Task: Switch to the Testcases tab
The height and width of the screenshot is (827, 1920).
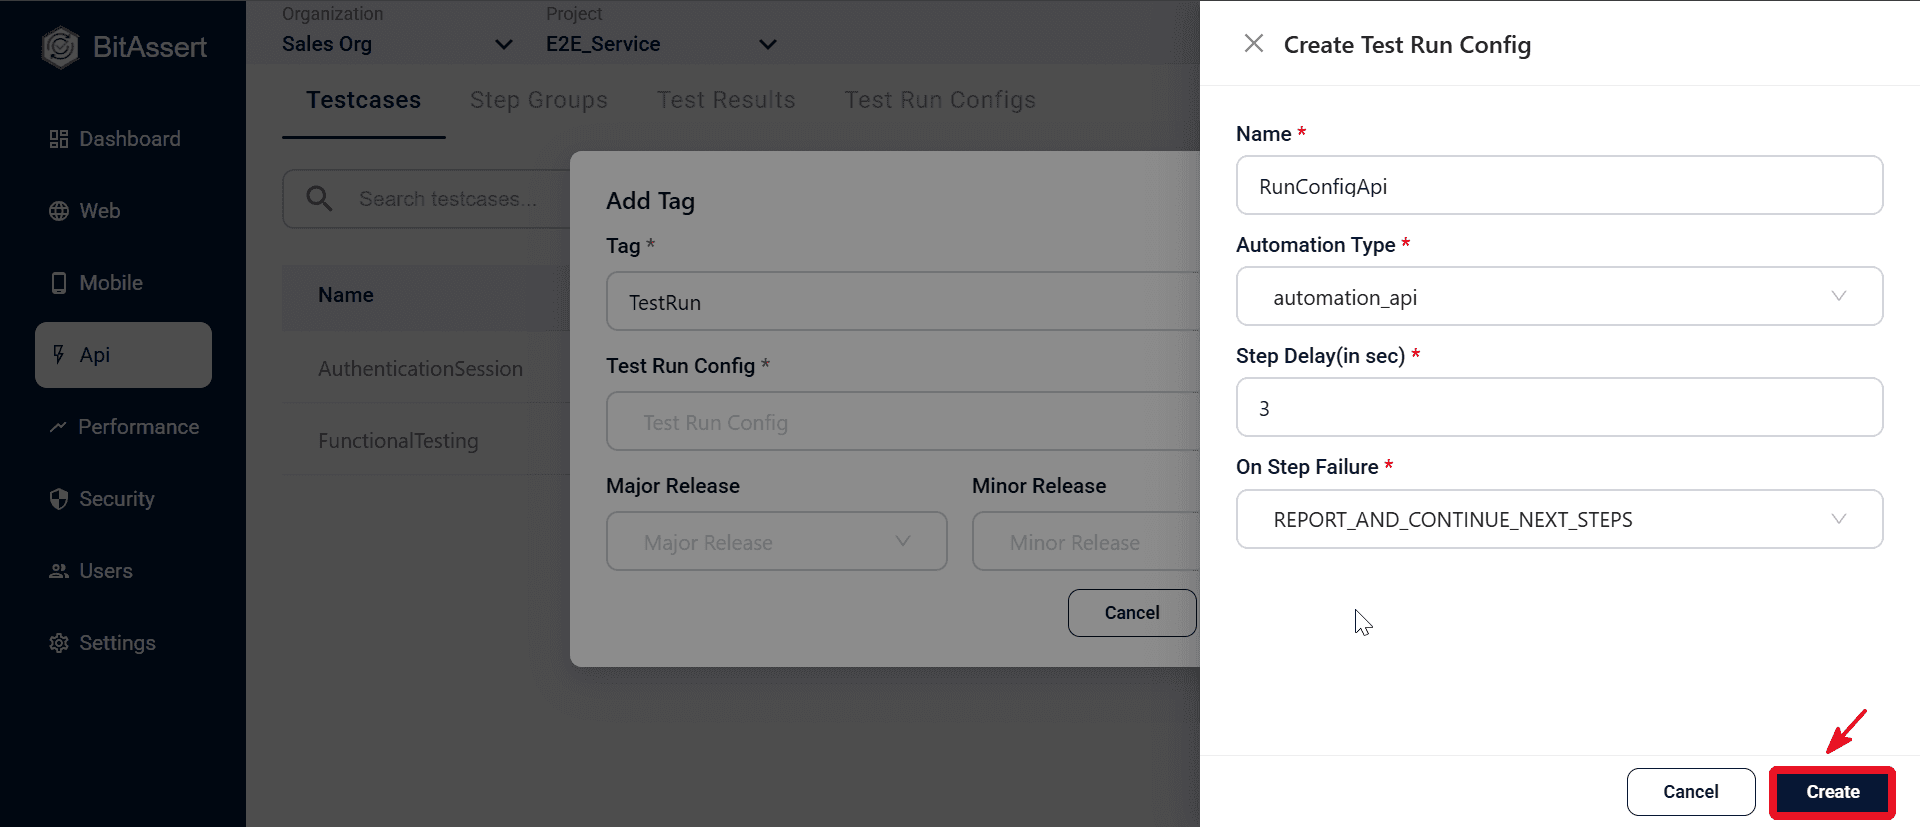Action: [364, 100]
